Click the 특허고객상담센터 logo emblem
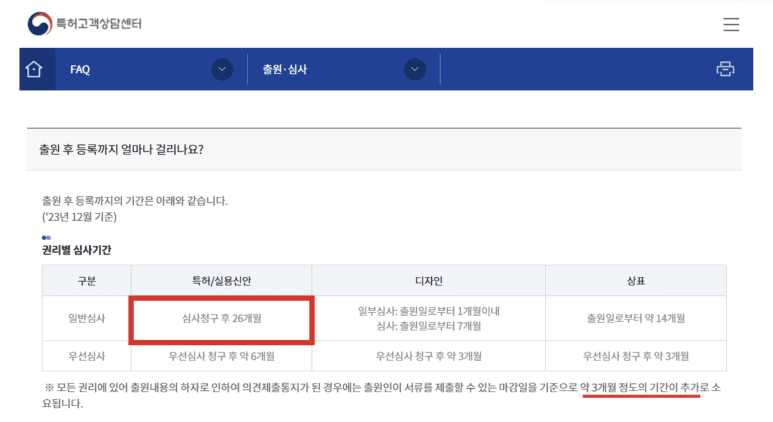The height and width of the screenshot is (422, 773). pos(39,24)
